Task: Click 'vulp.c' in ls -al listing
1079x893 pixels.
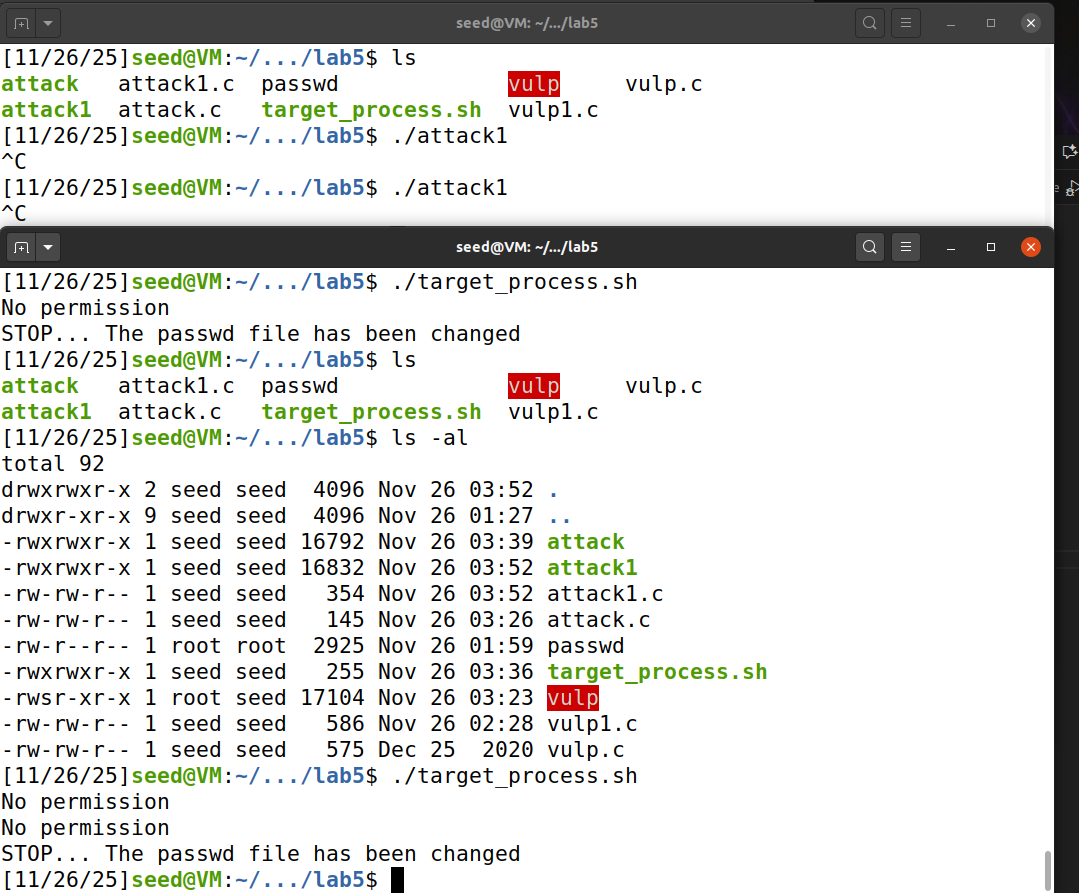Action: (x=586, y=750)
